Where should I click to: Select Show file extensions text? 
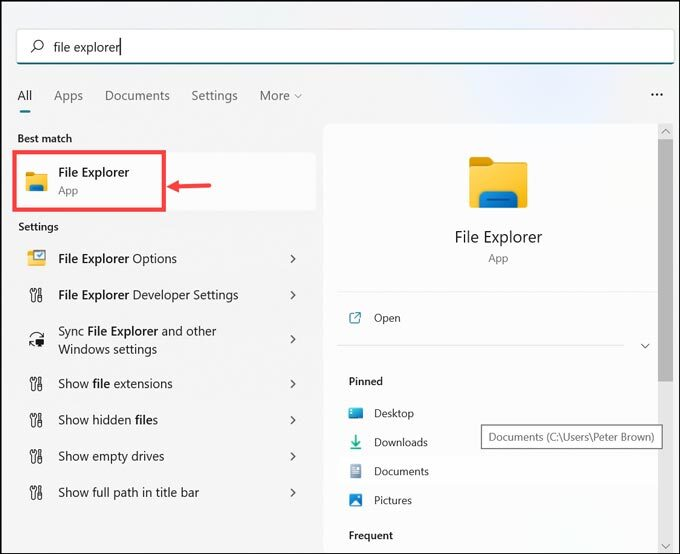pos(115,384)
